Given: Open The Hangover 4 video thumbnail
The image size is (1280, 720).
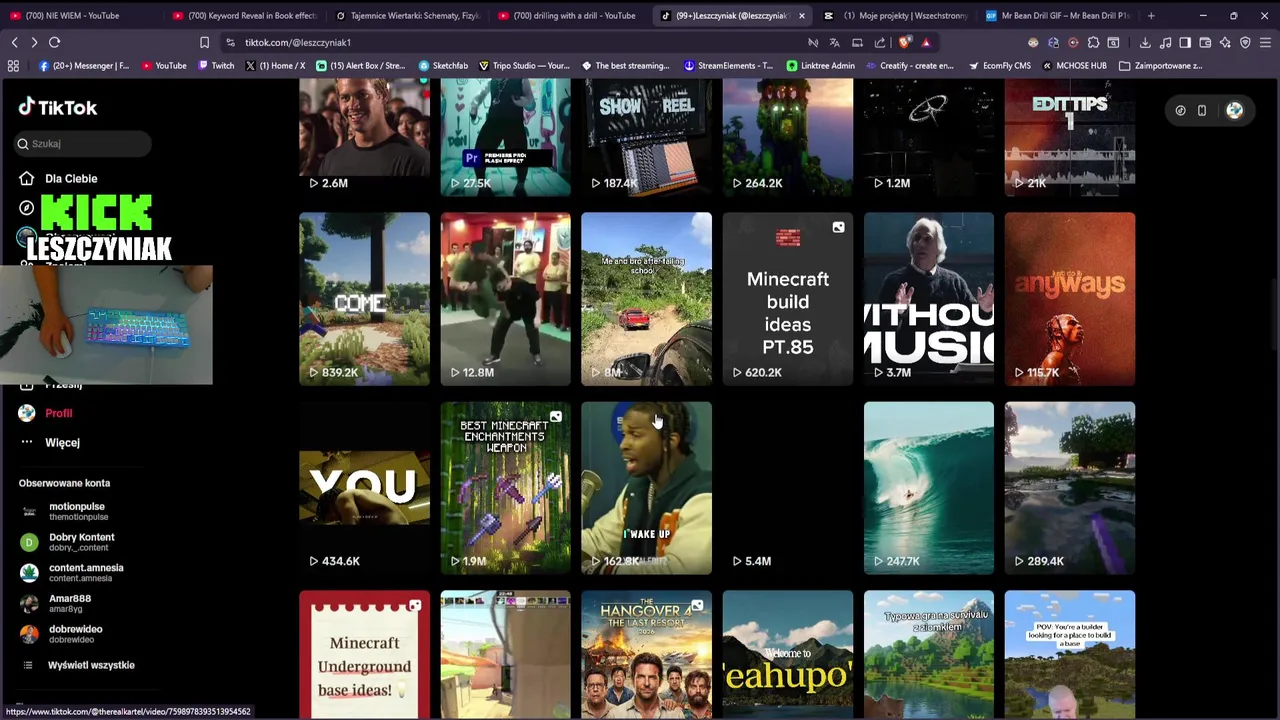Looking at the screenshot, I should point(646,654).
